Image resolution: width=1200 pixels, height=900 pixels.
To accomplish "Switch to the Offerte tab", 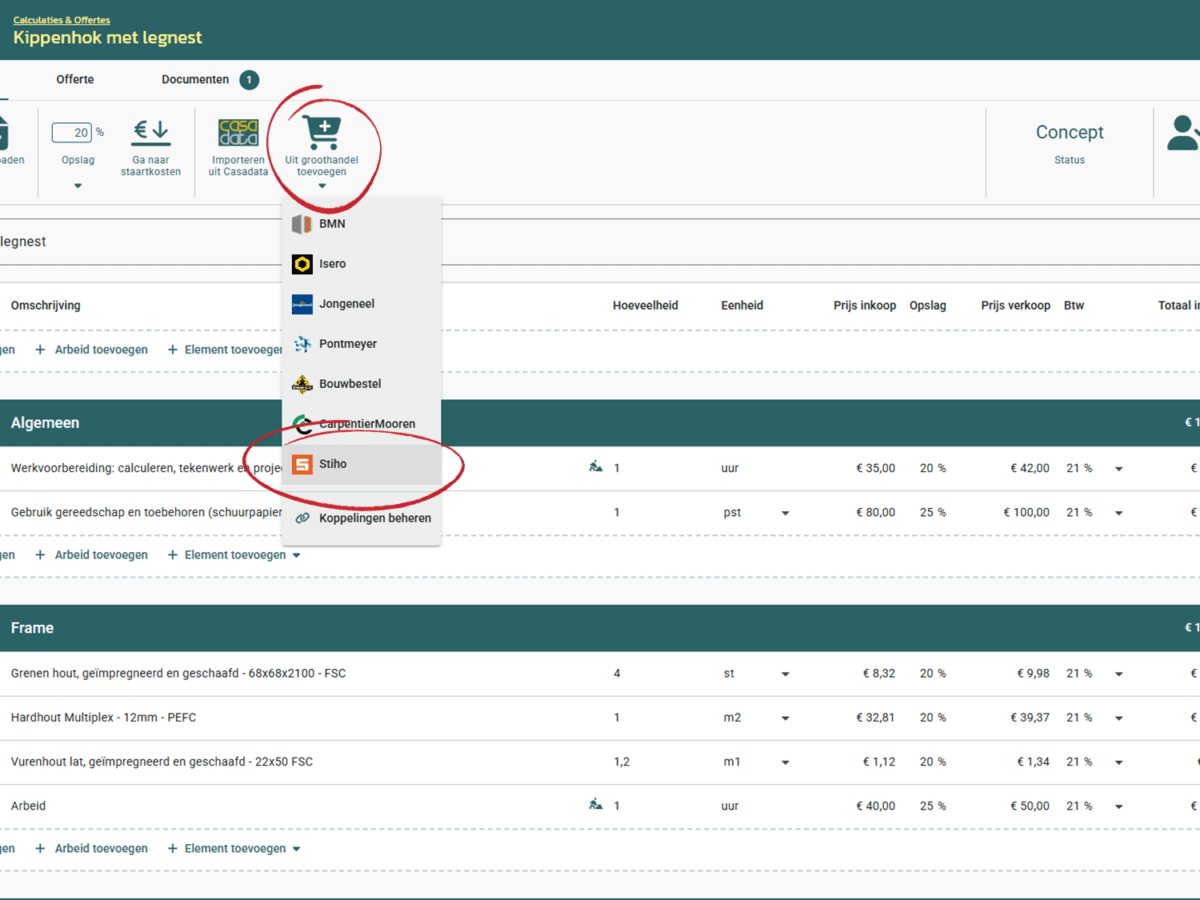I will click(75, 80).
